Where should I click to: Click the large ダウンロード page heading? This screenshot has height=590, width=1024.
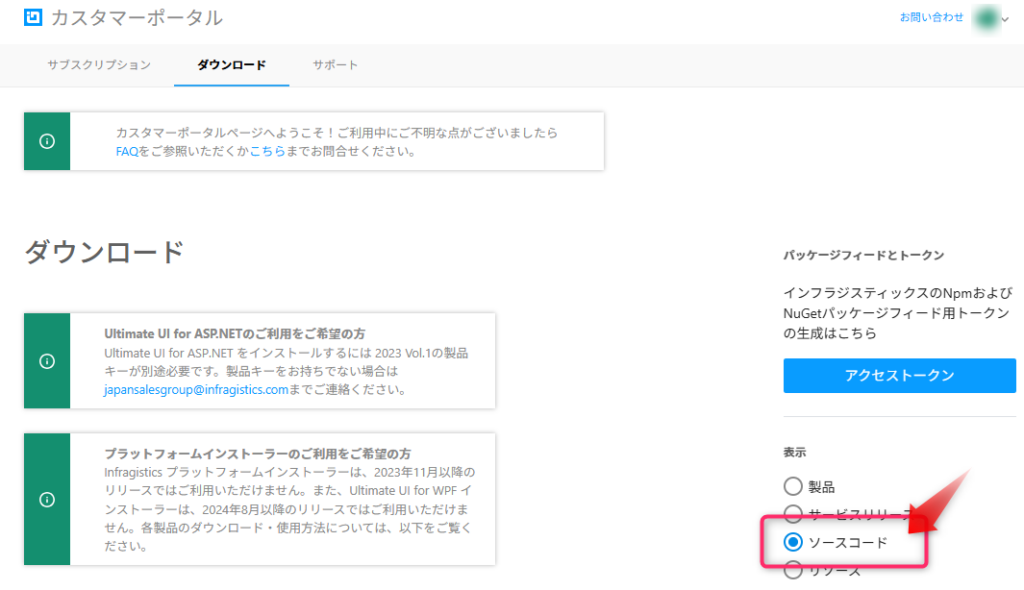click(104, 252)
